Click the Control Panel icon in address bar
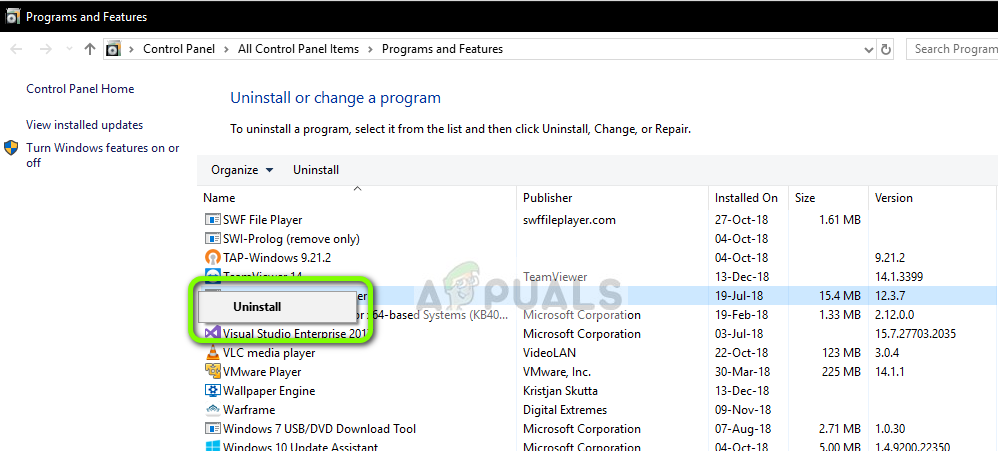Screen dimensions: 998x451 (x=113, y=49)
